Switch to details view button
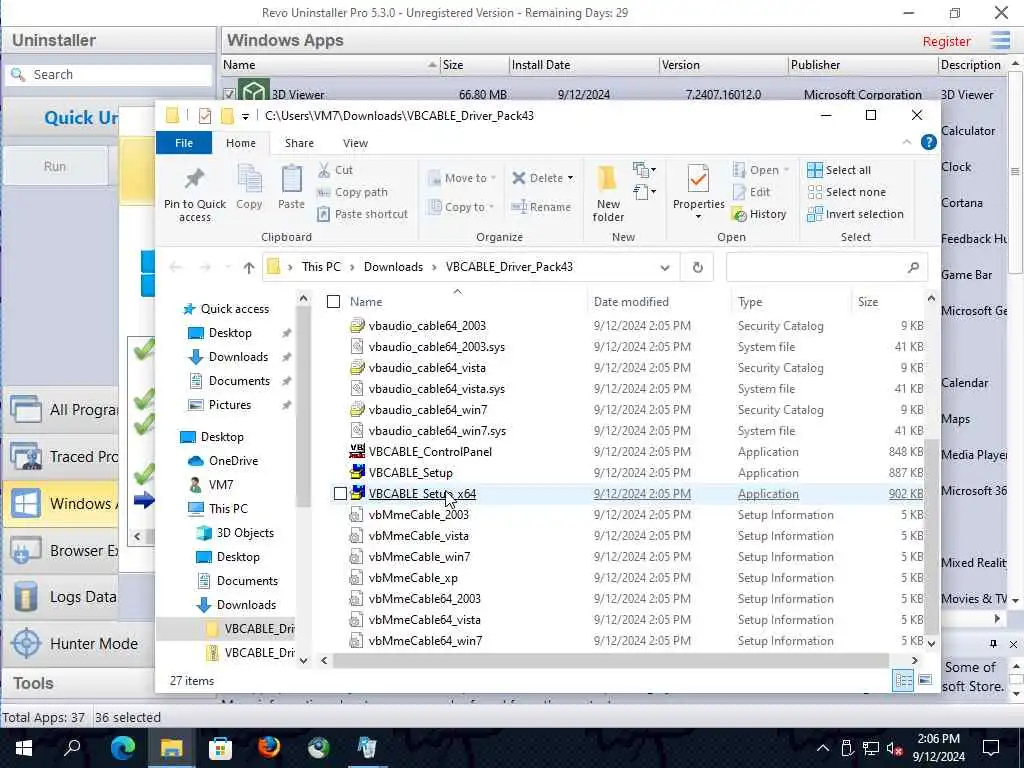The height and width of the screenshot is (768, 1024). pos(904,680)
